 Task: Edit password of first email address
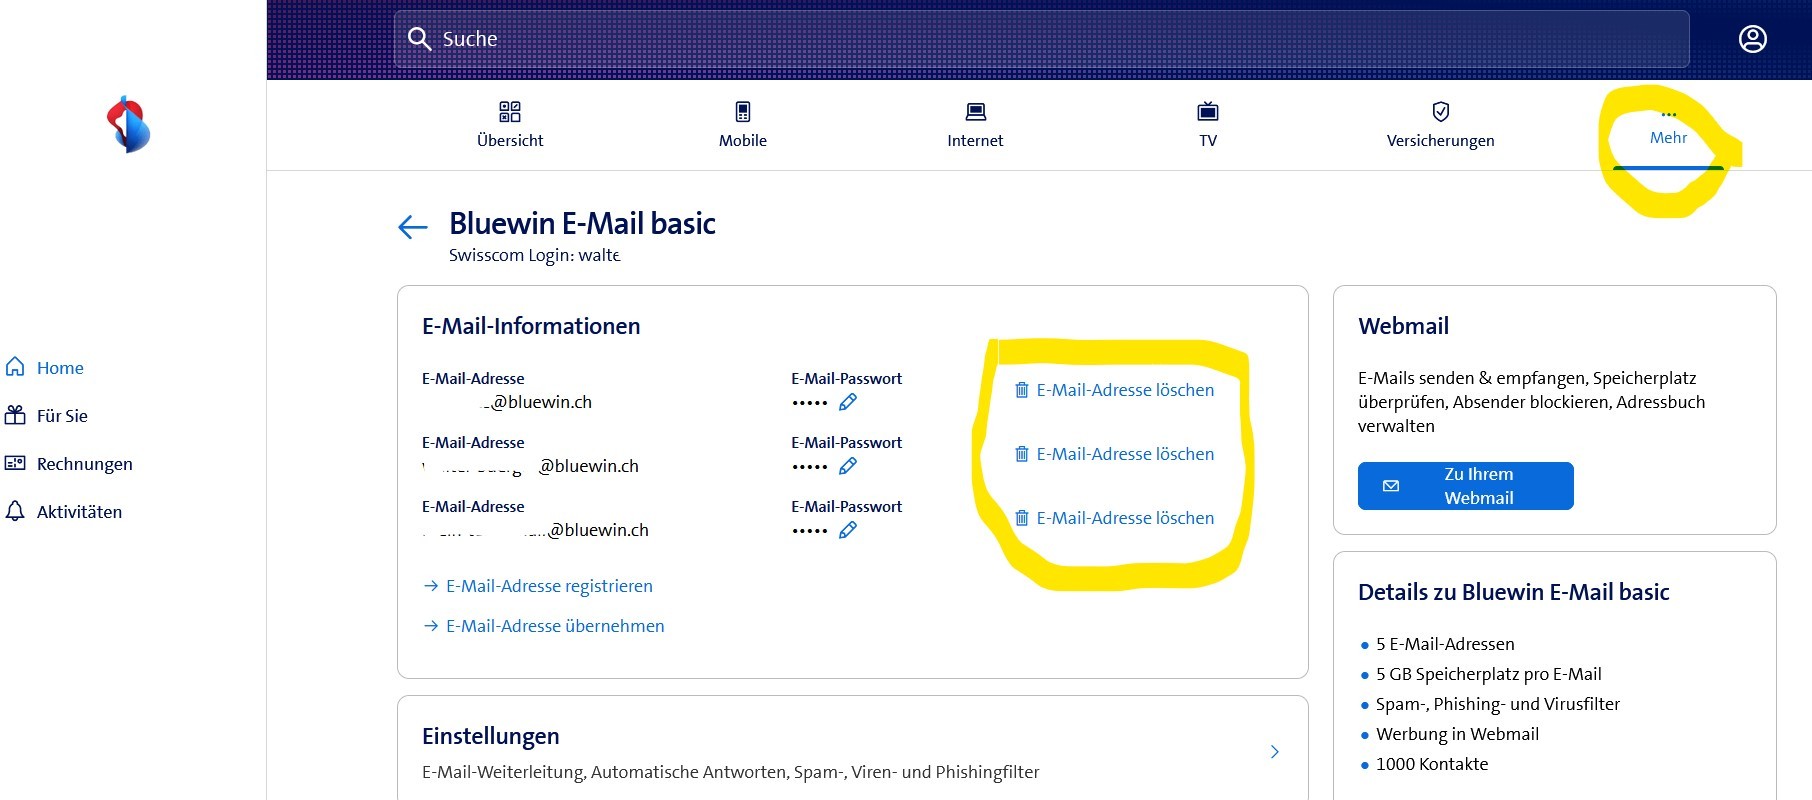click(x=848, y=402)
